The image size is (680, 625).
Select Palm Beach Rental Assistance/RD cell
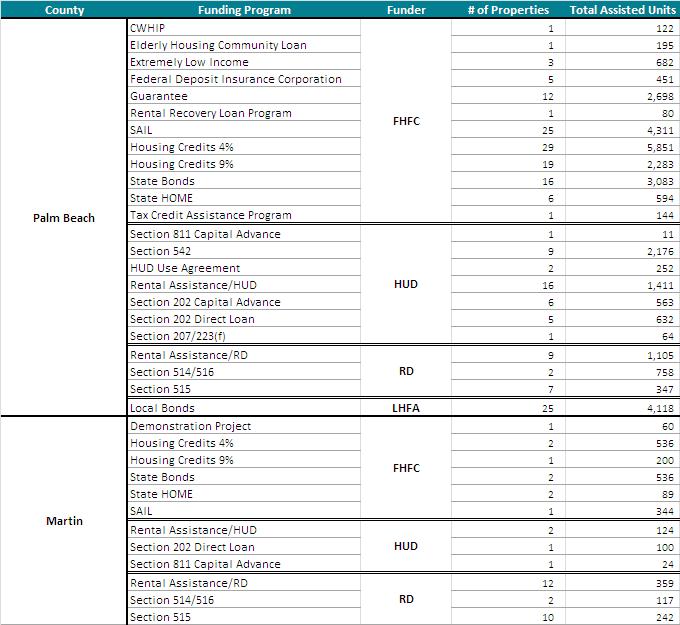244,355
